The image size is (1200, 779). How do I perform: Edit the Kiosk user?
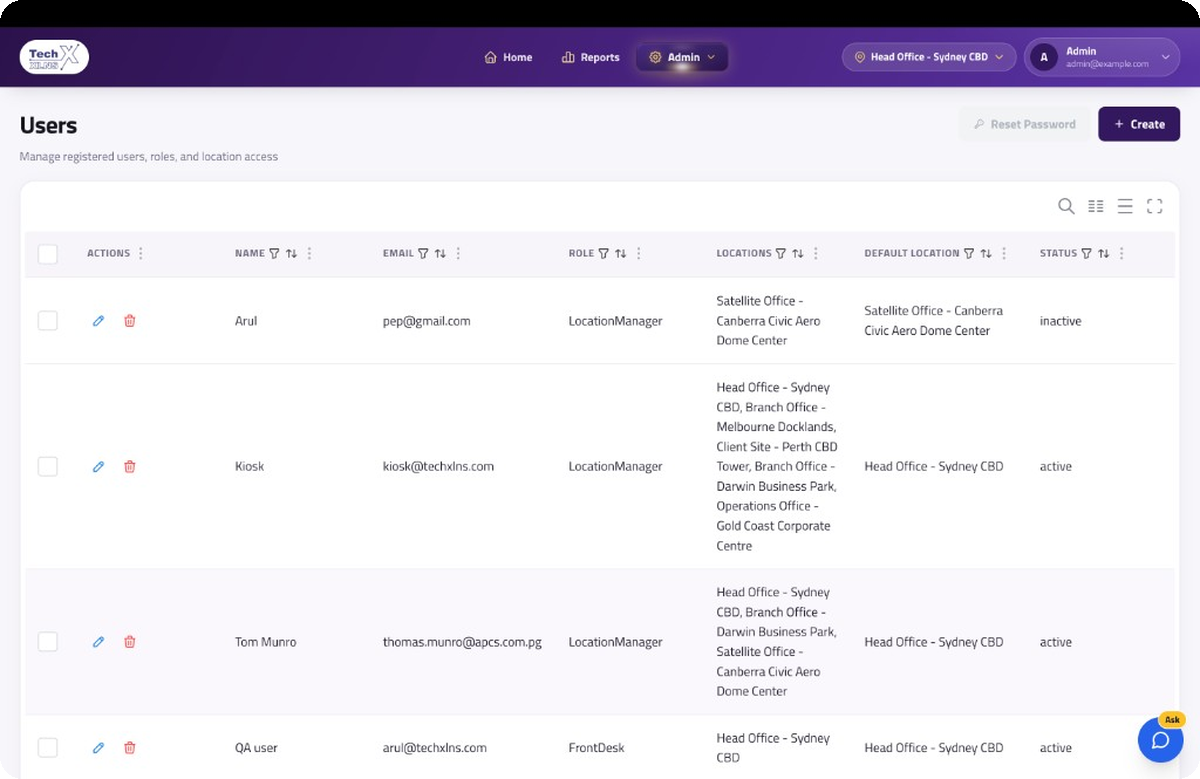pos(98,466)
